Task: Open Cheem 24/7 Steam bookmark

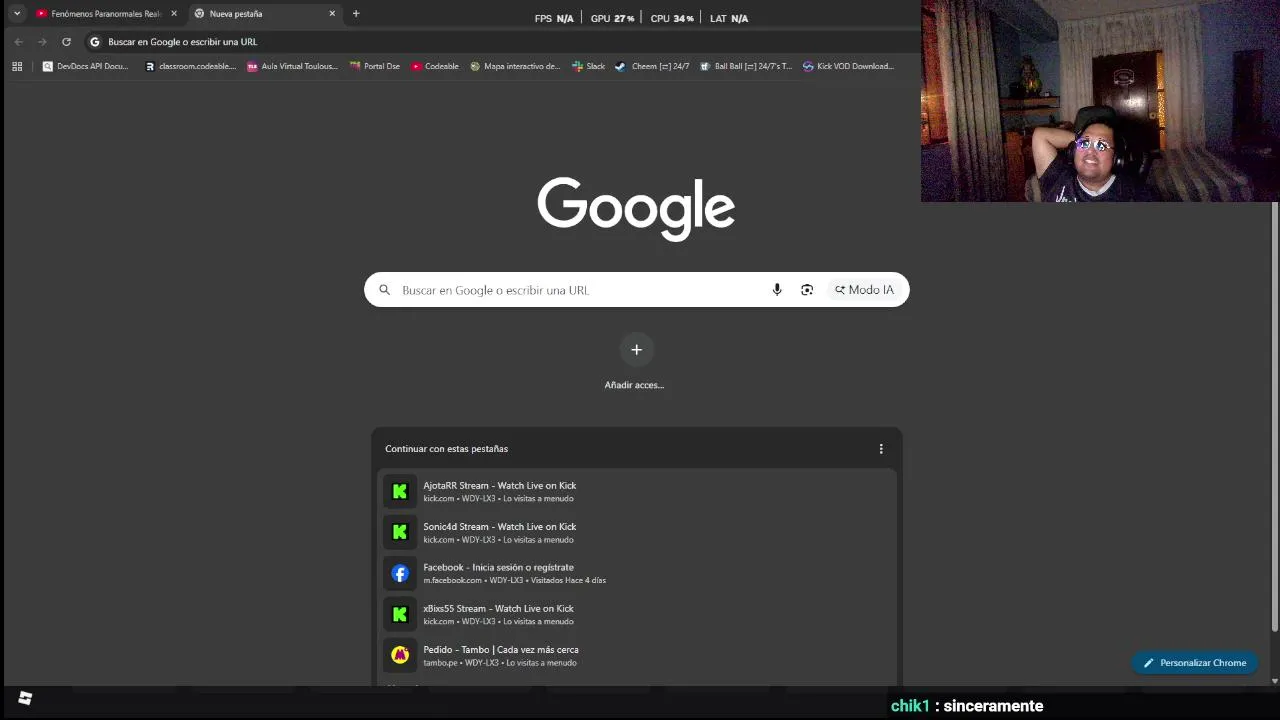Action: tap(652, 66)
